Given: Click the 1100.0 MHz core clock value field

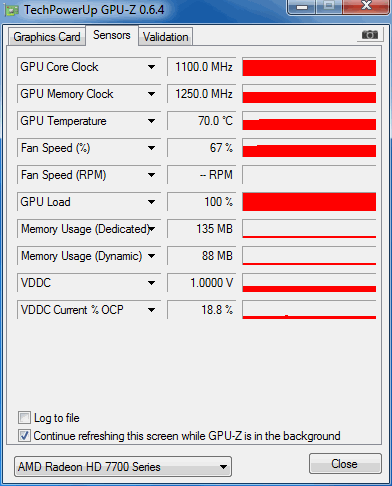Looking at the screenshot, I should coord(202,67).
